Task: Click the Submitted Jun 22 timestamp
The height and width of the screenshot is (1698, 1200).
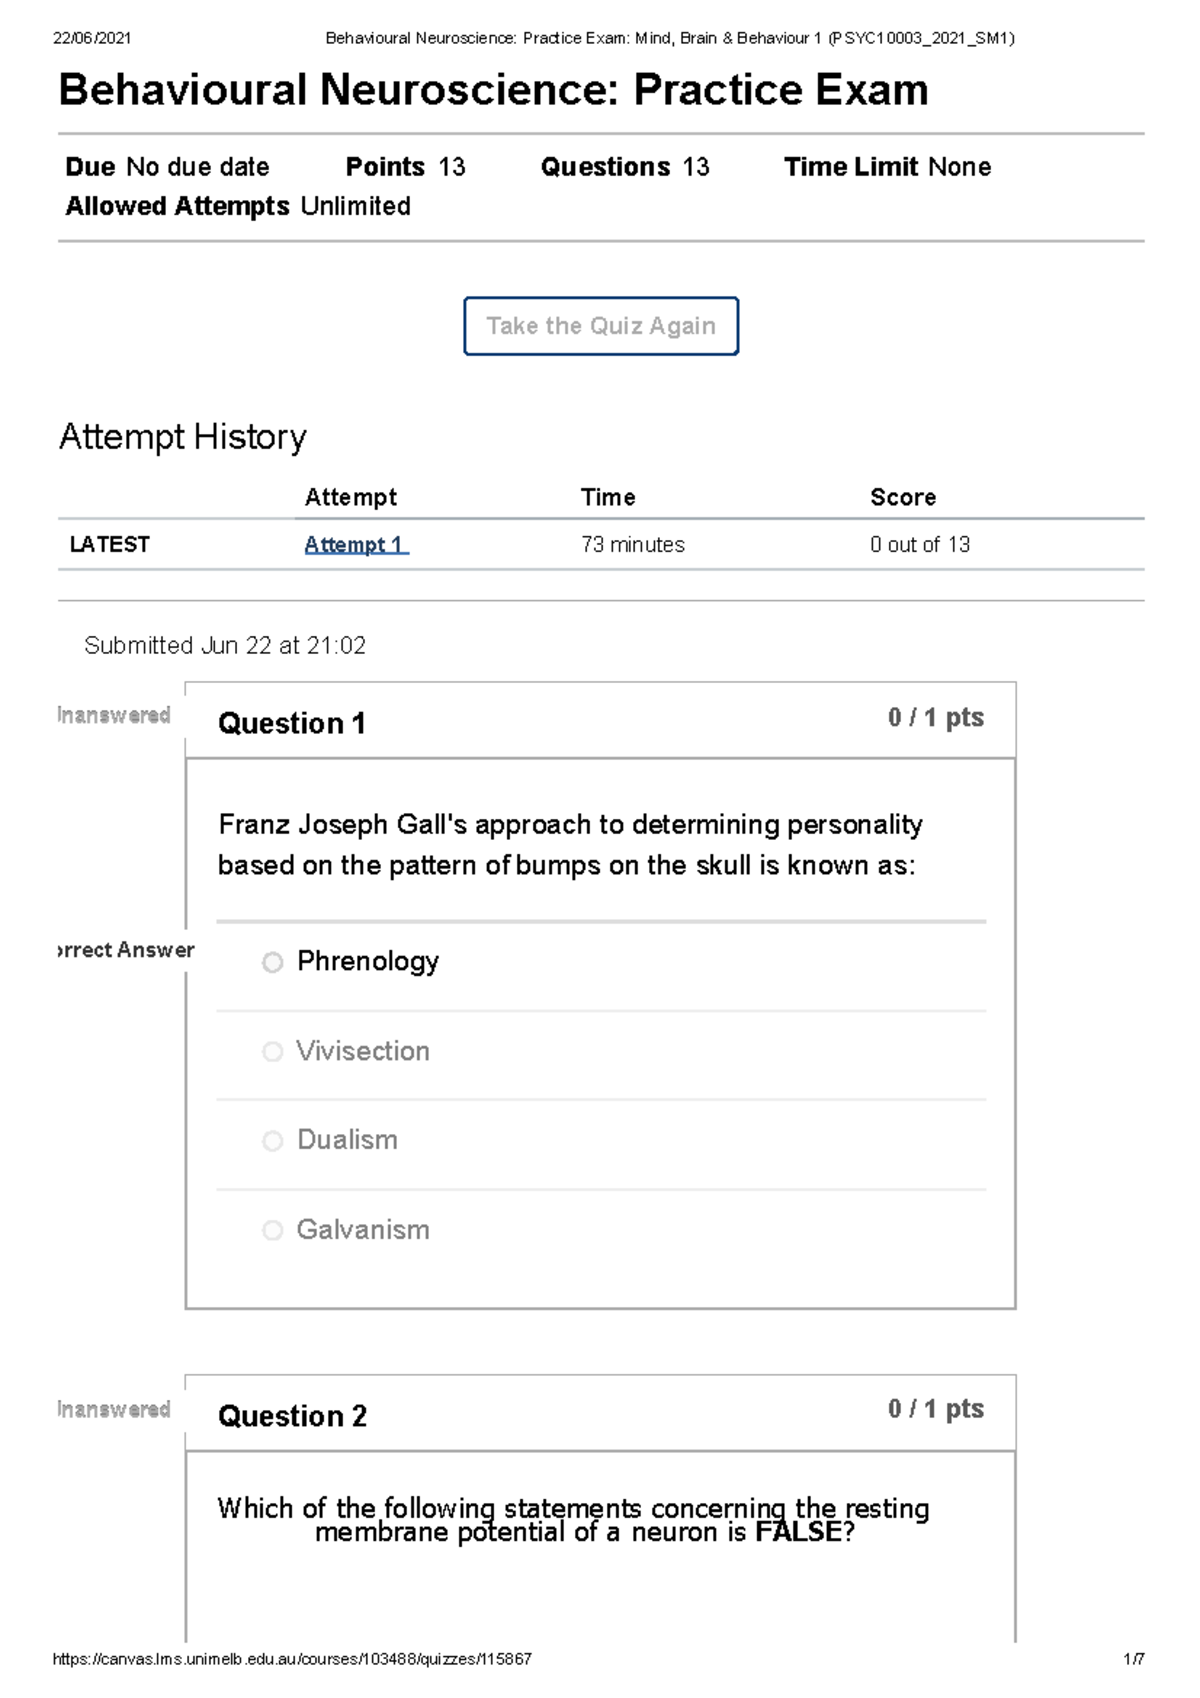Action: tap(225, 646)
